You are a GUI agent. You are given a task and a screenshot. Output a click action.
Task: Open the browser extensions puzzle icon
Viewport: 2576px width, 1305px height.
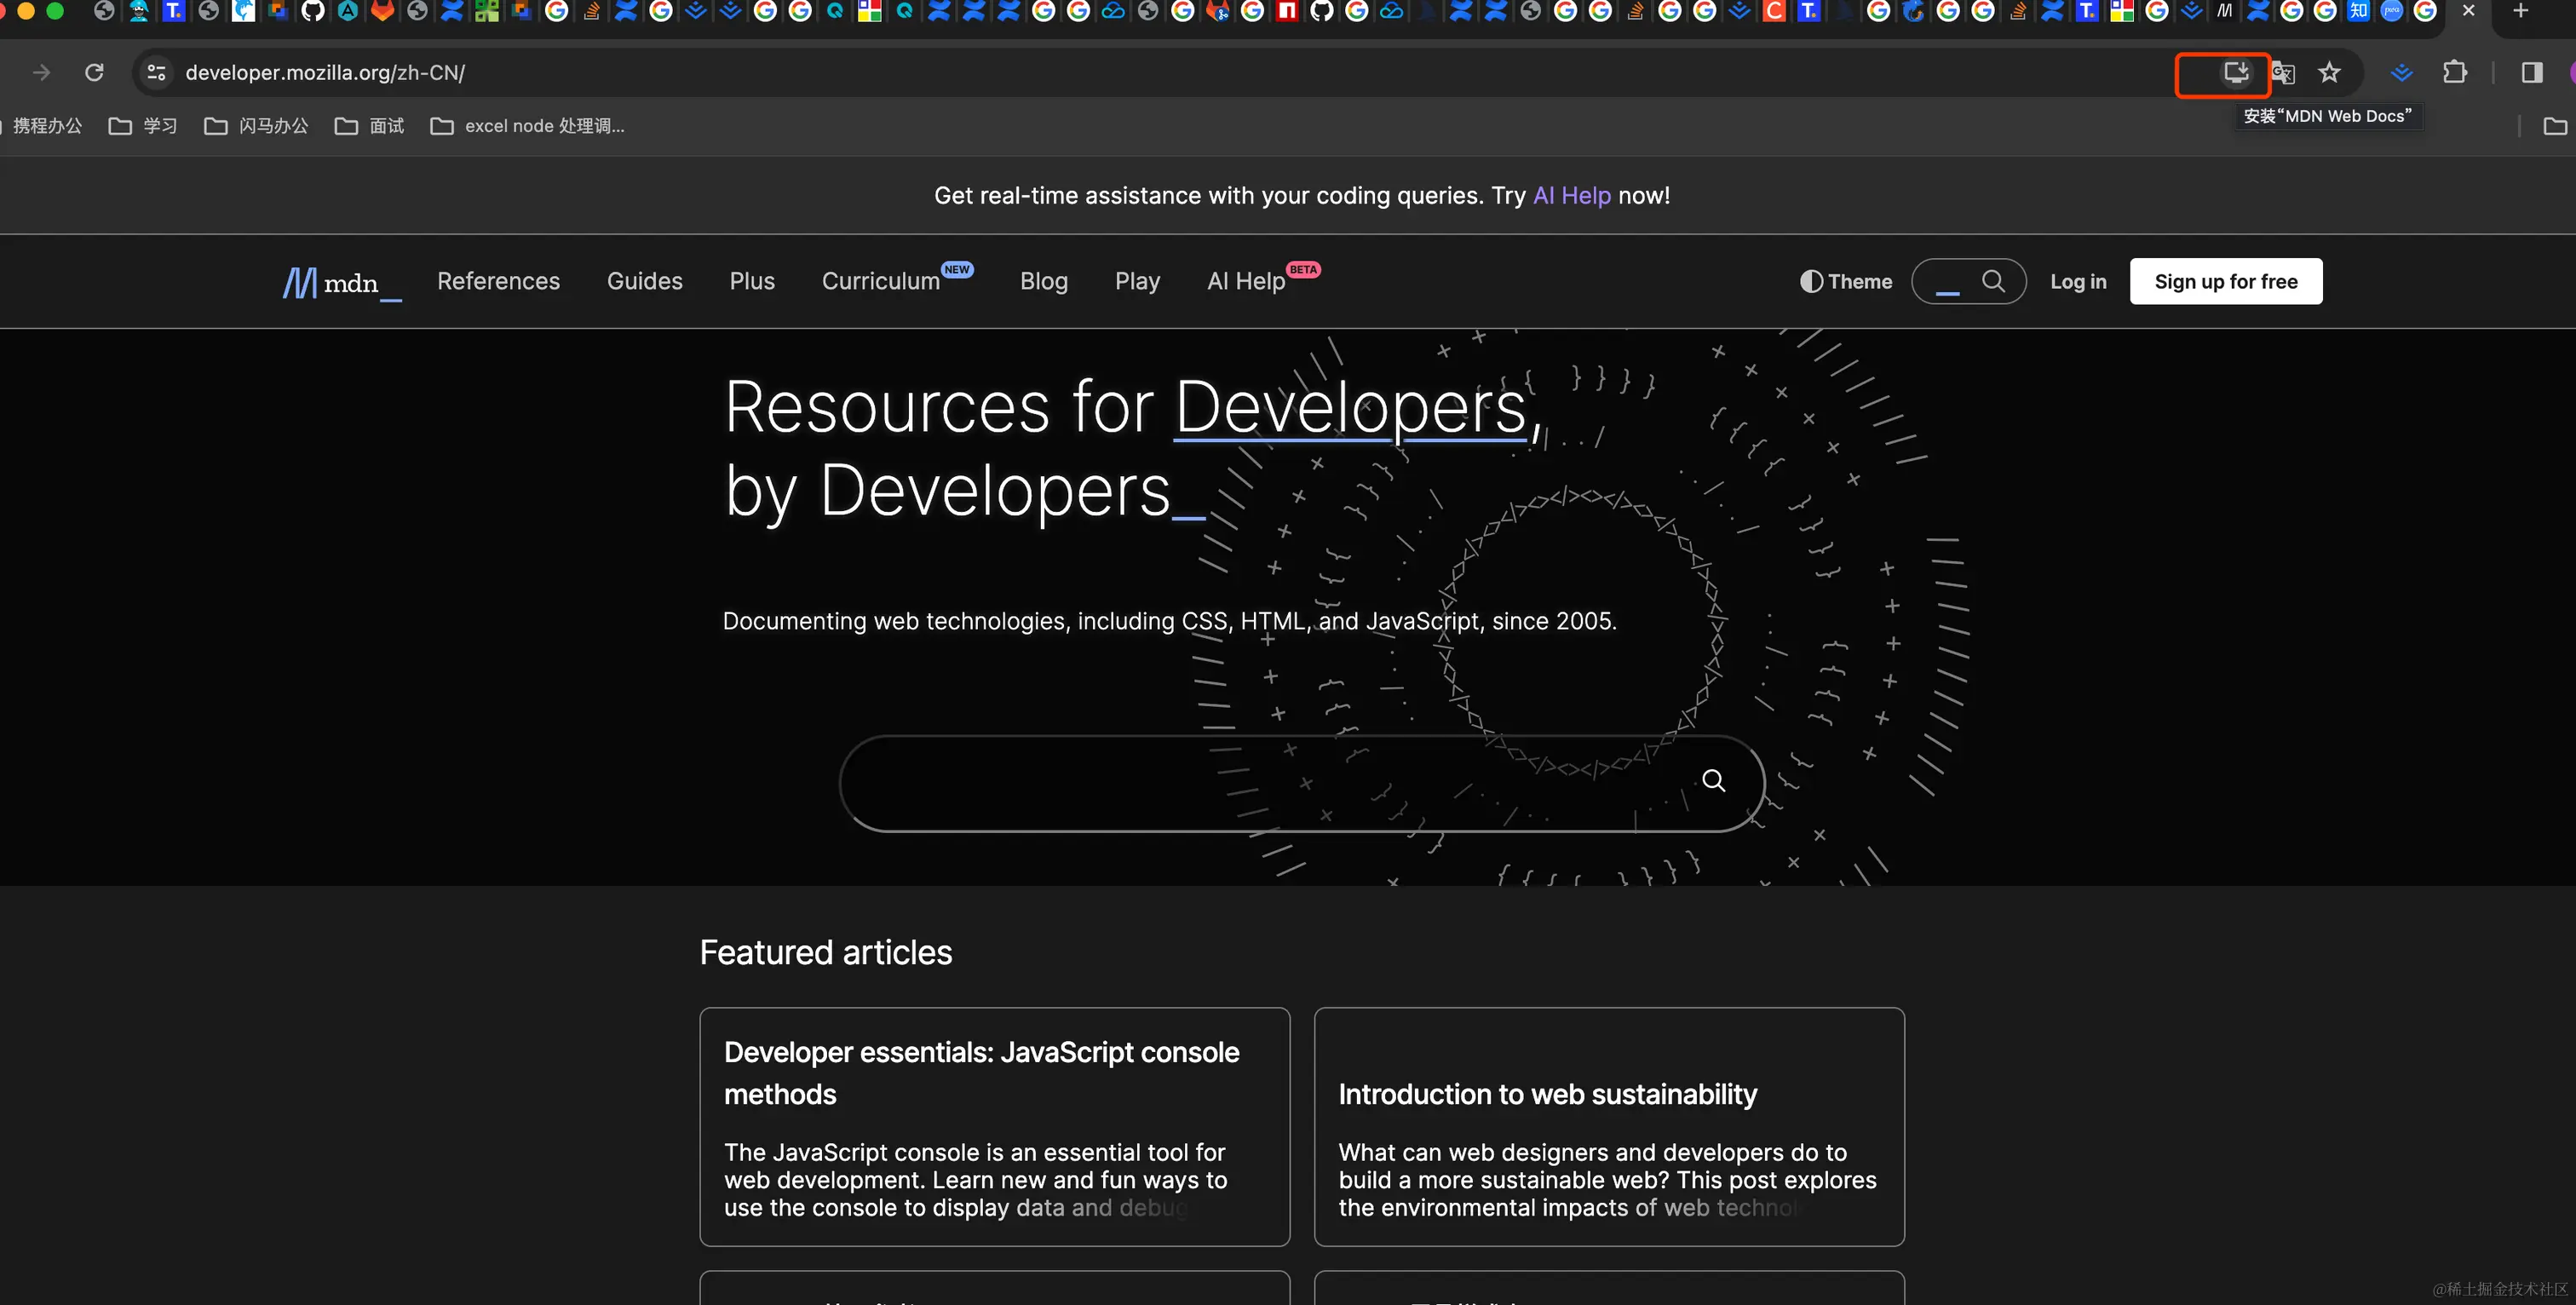point(2455,72)
